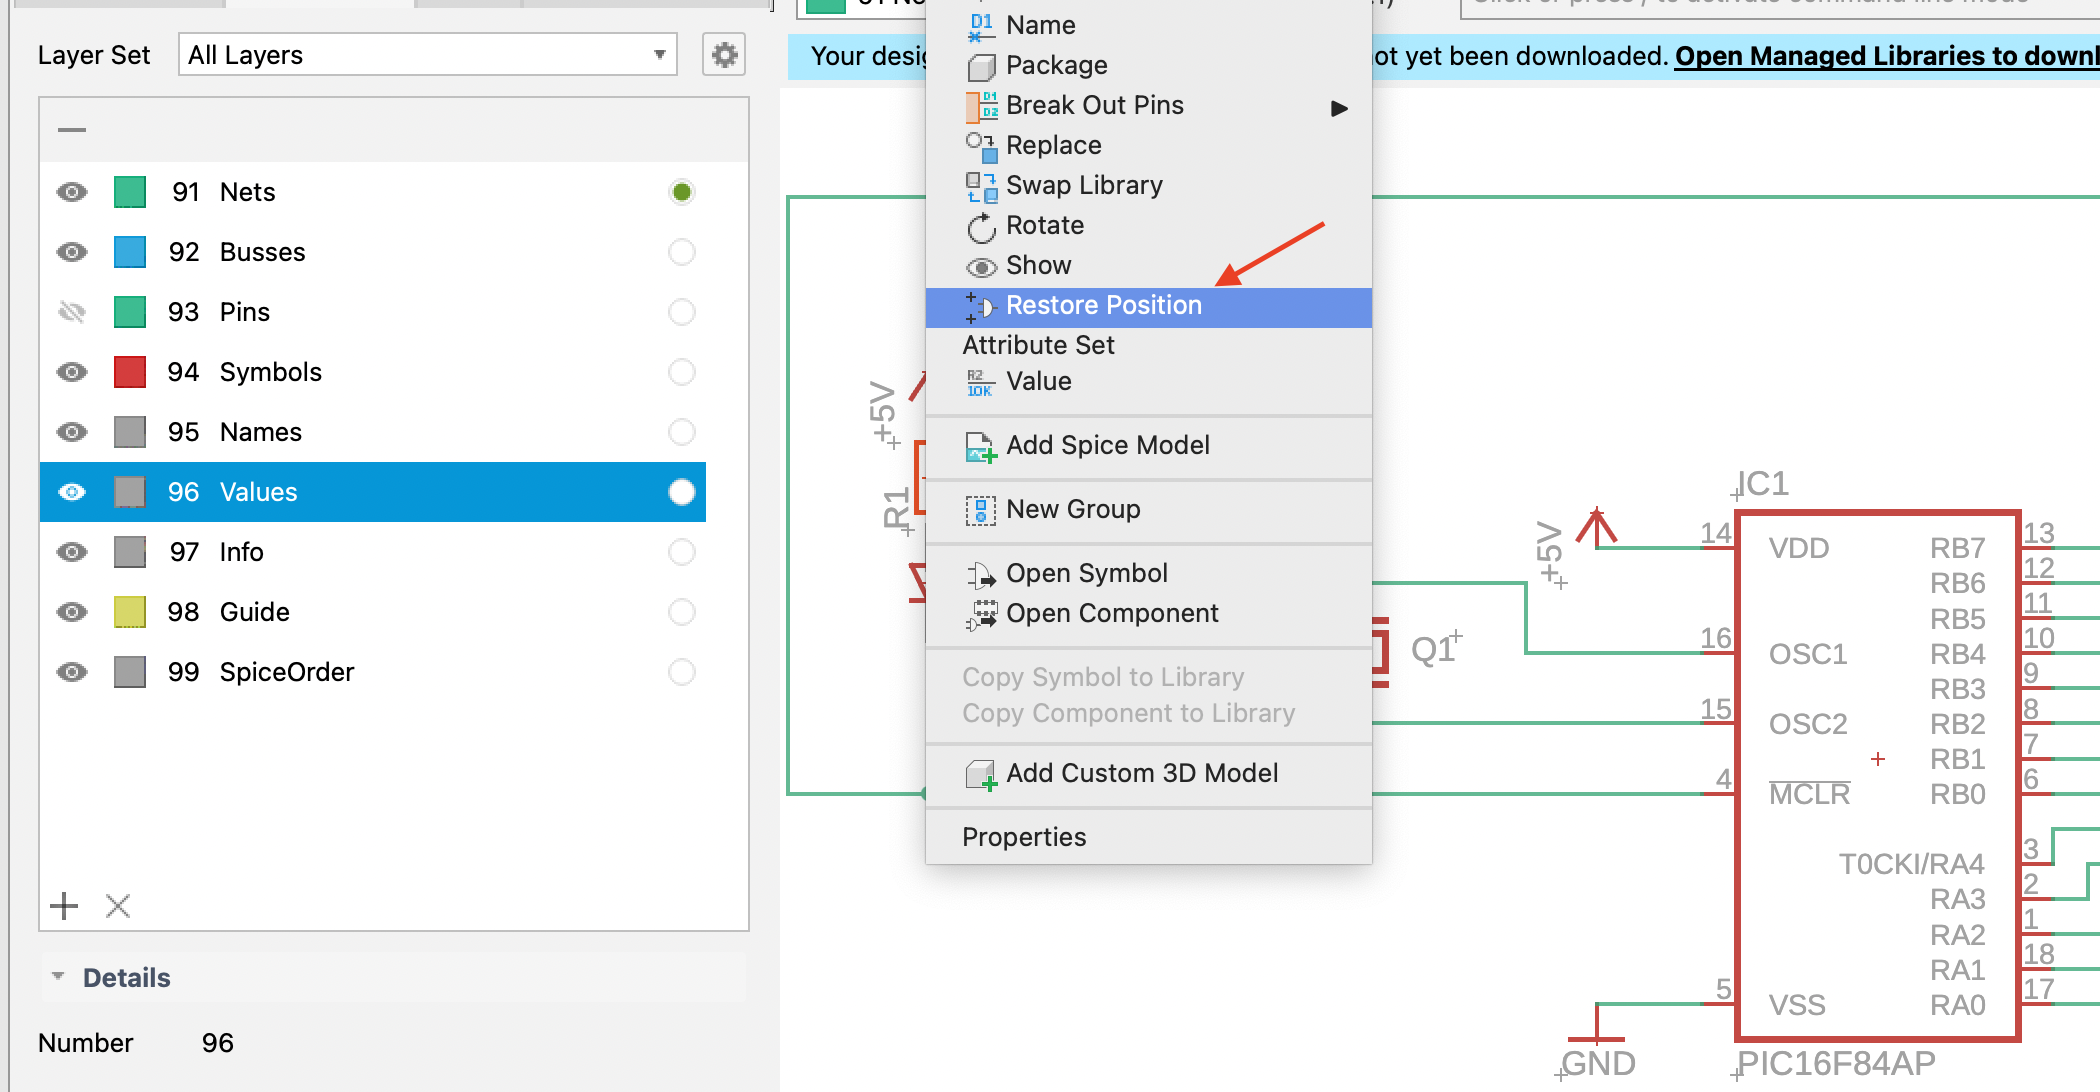The height and width of the screenshot is (1092, 2100).
Task: Click the Open Symbol icon
Action: click(981, 574)
